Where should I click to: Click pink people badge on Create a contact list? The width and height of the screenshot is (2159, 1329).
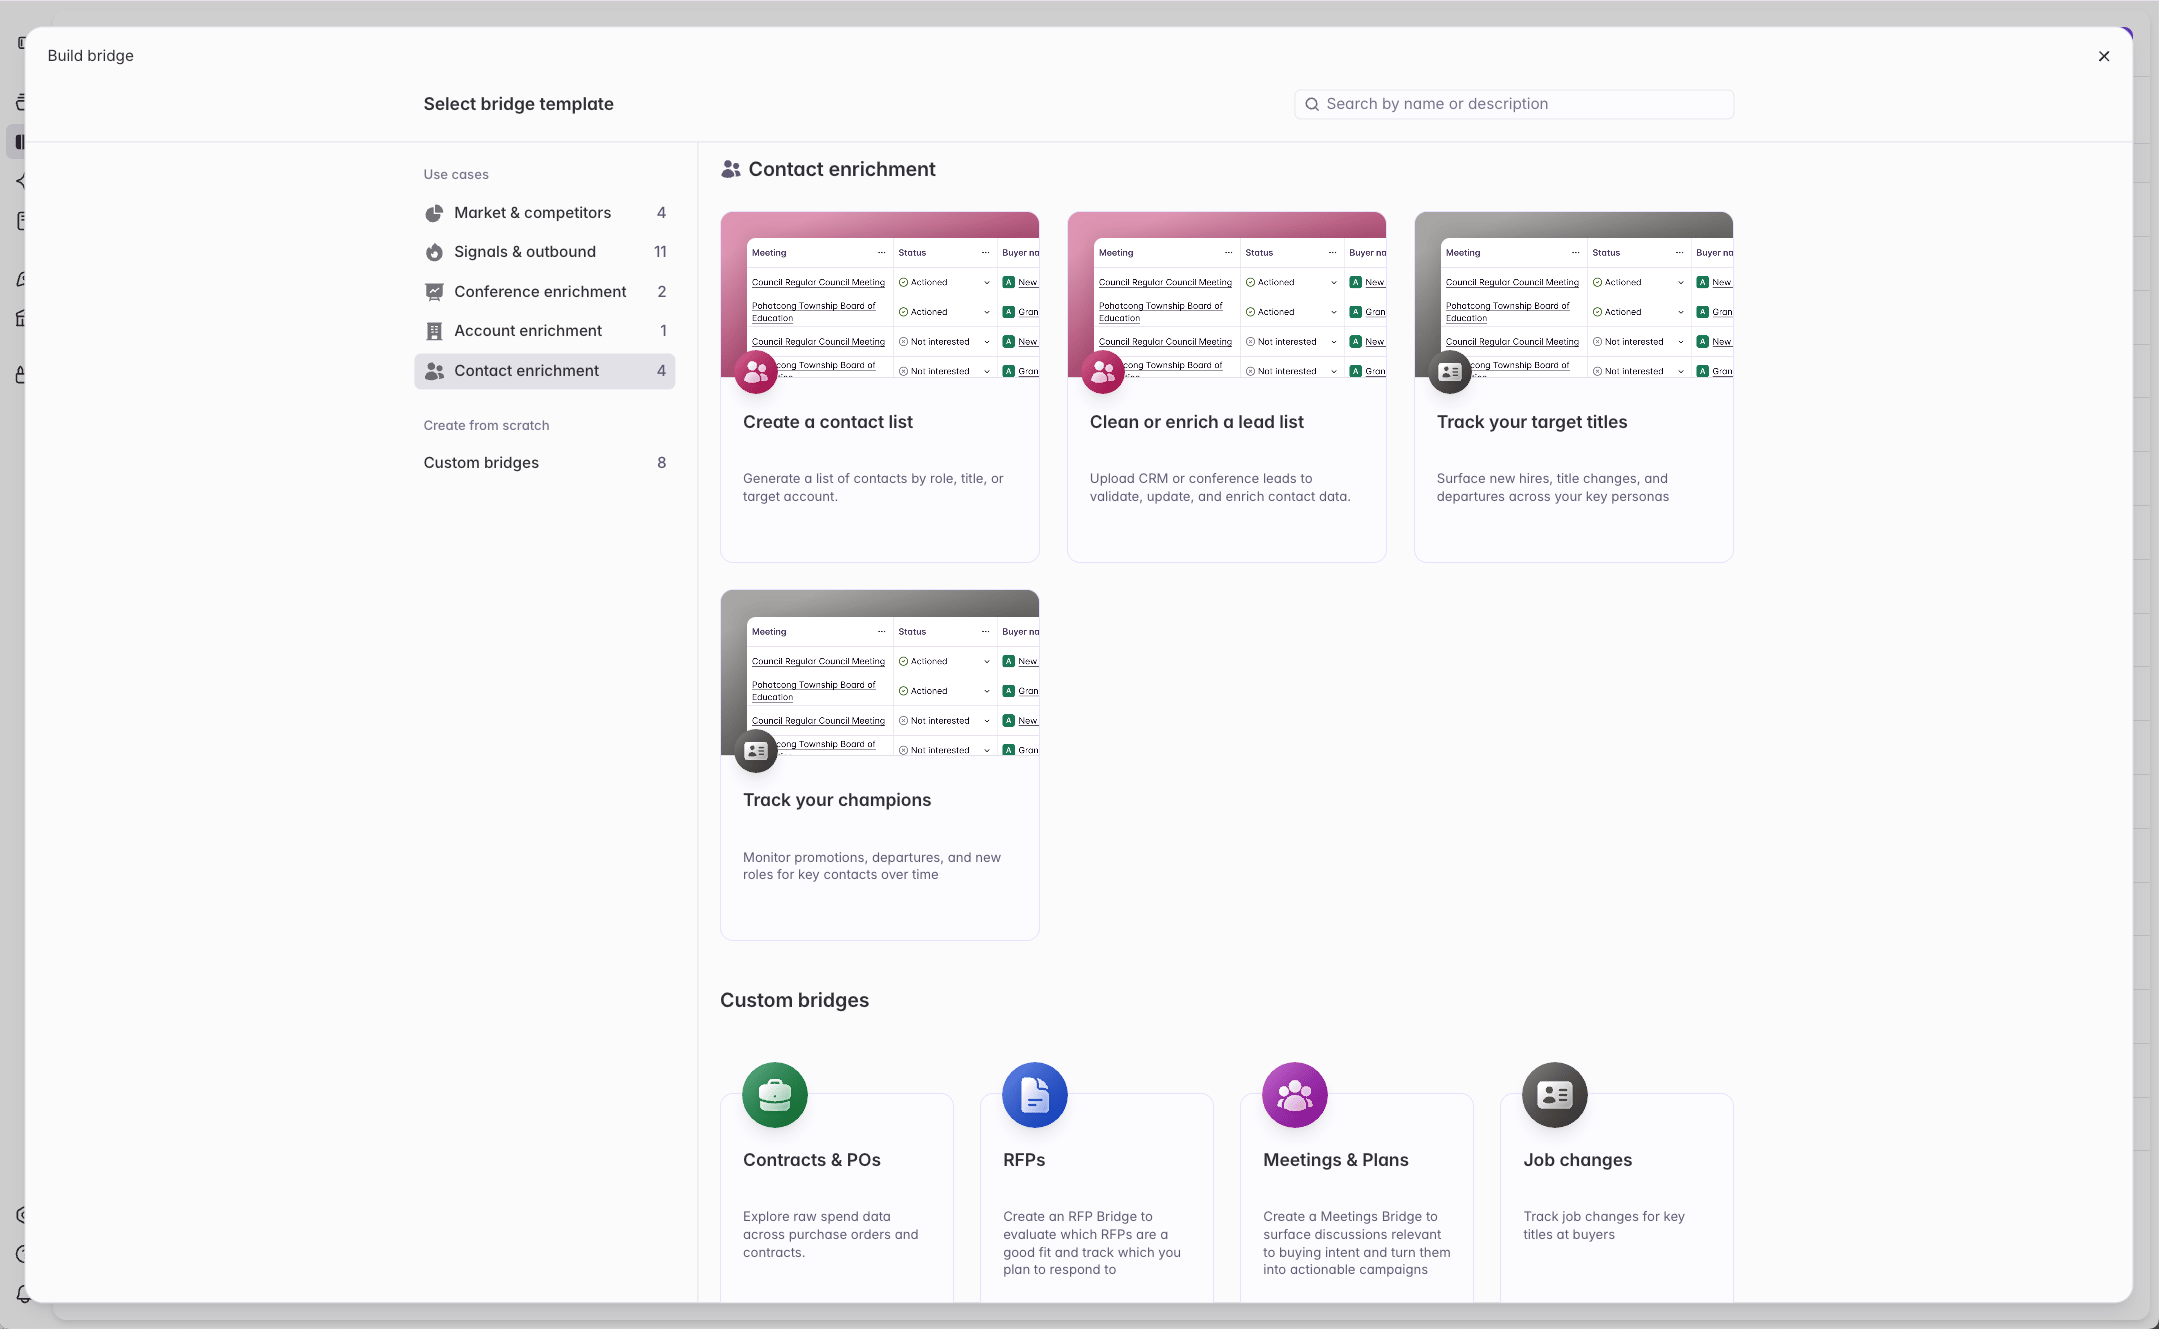tap(756, 372)
